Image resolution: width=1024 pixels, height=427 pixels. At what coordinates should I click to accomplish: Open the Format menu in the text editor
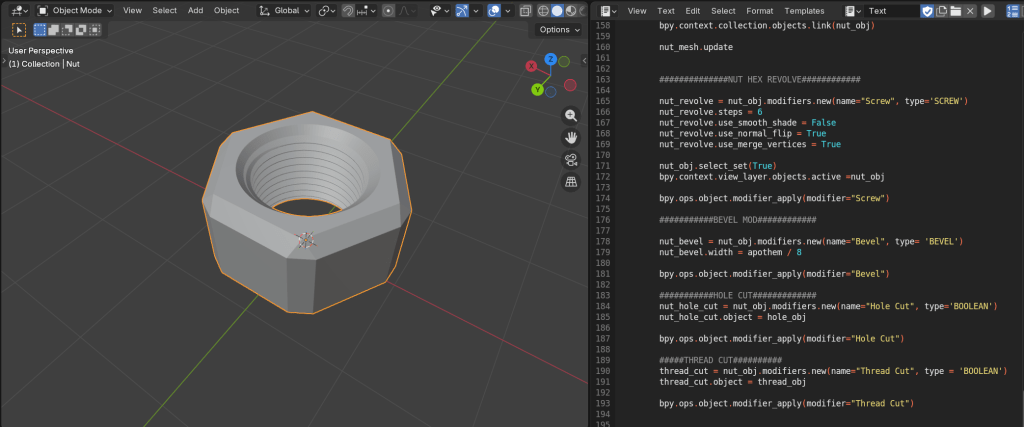click(760, 10)
